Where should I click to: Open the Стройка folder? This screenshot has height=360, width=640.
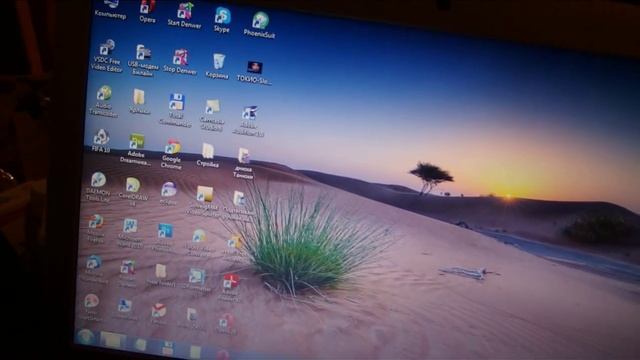click(x=208, y=155)
